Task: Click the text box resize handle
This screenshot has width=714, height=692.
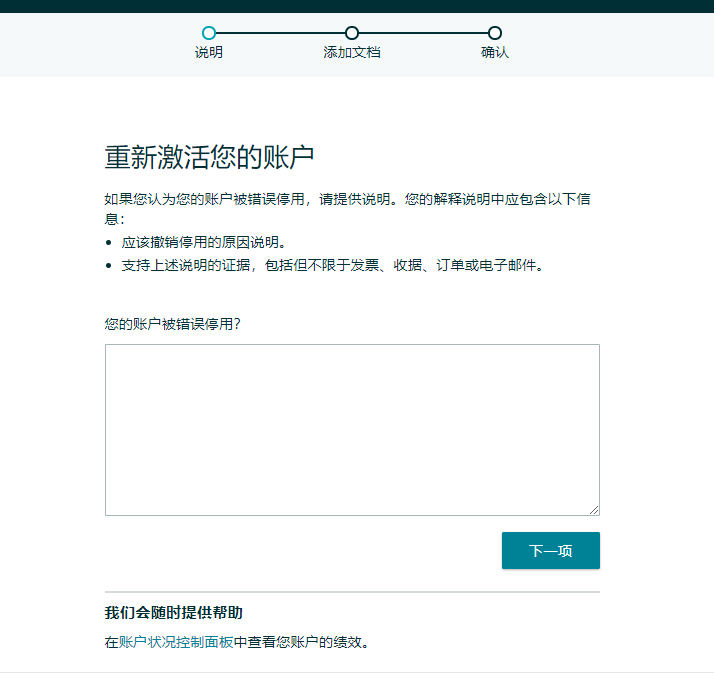Action: click(594, 510)
